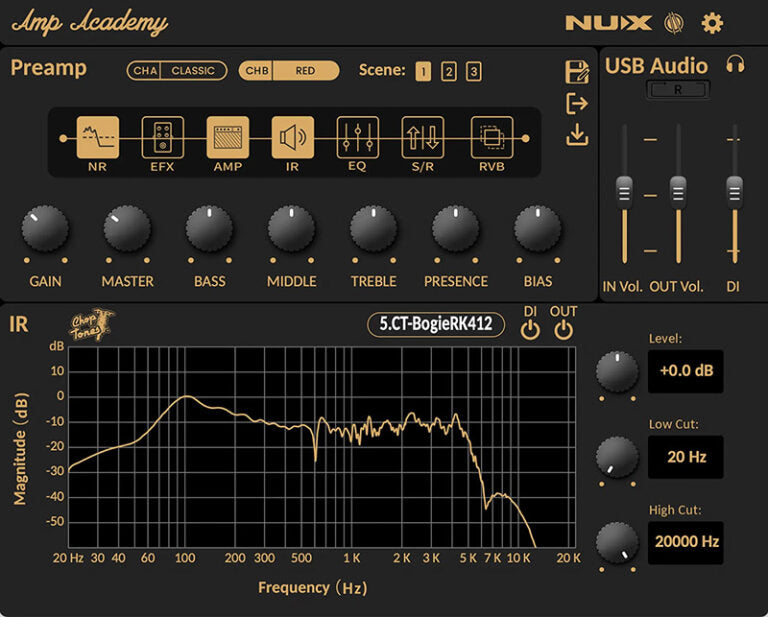Click the Magnitude (dB) axis label
This screenshot has width=768, height=617.
pyautogui.click(x=20, y=449)
